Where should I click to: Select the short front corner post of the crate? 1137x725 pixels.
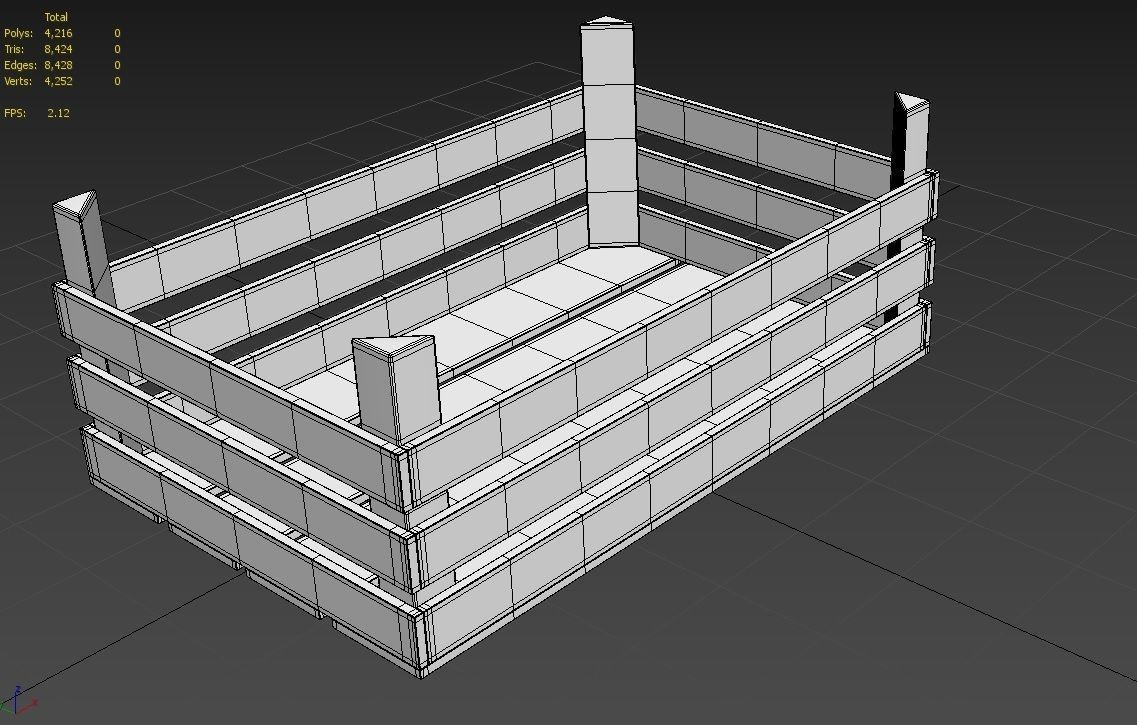point(397,388)
